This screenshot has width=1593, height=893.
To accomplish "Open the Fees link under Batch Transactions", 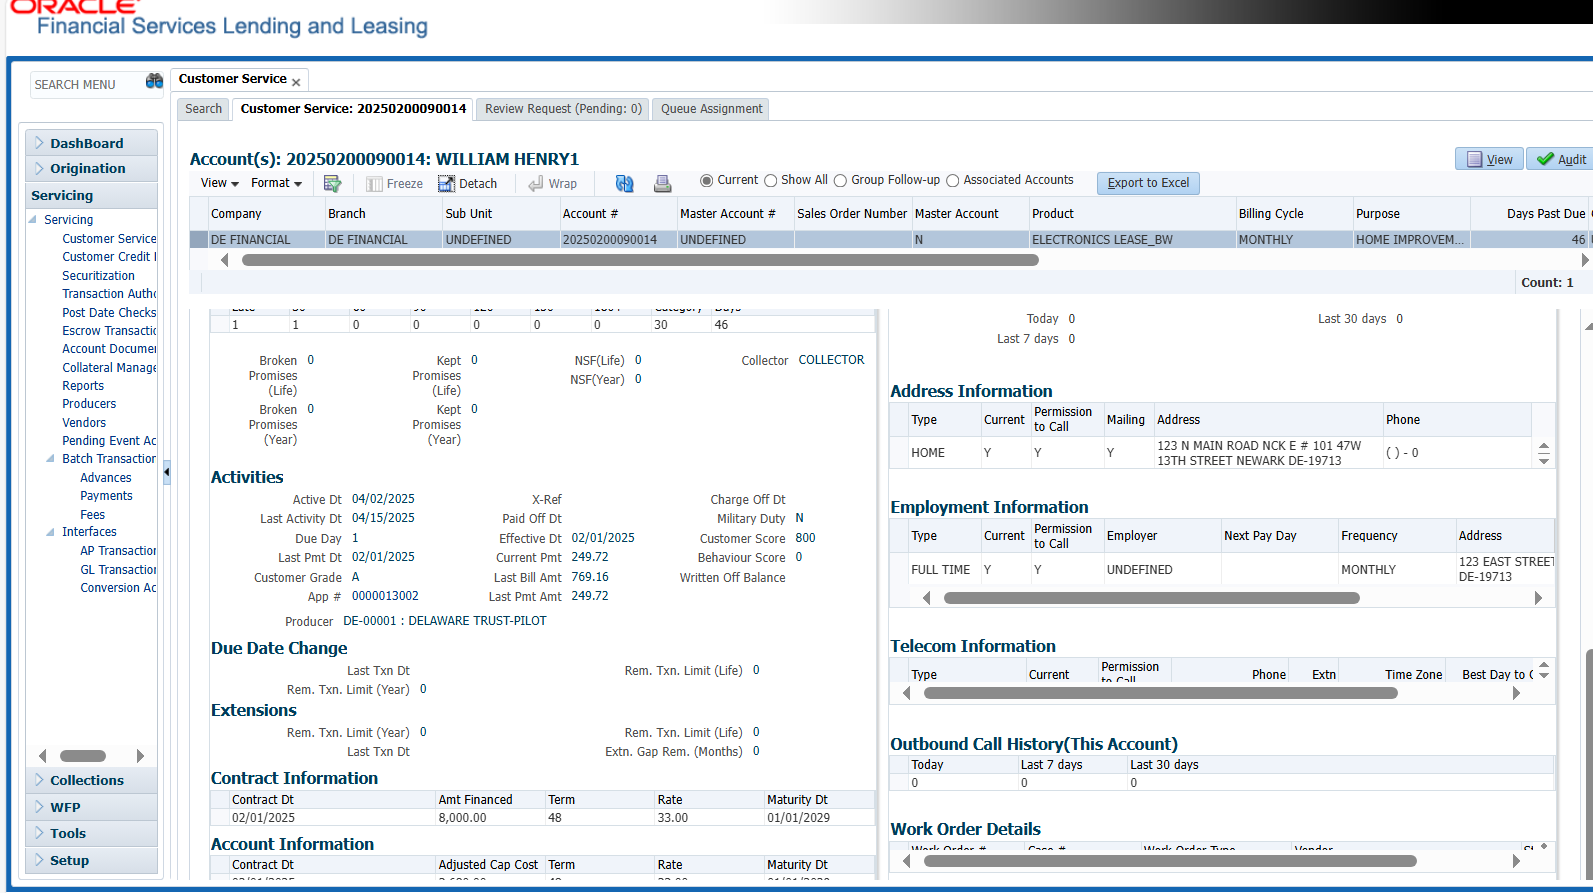I will [92, 515].
